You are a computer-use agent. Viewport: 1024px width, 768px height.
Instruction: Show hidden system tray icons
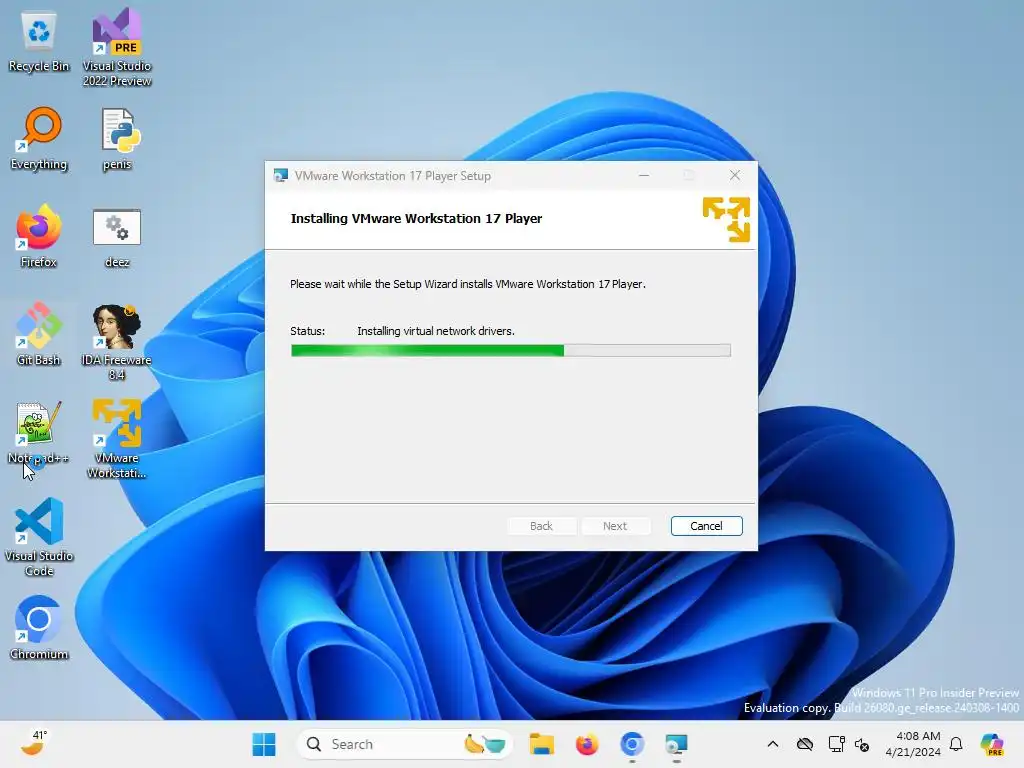point(773,744)
